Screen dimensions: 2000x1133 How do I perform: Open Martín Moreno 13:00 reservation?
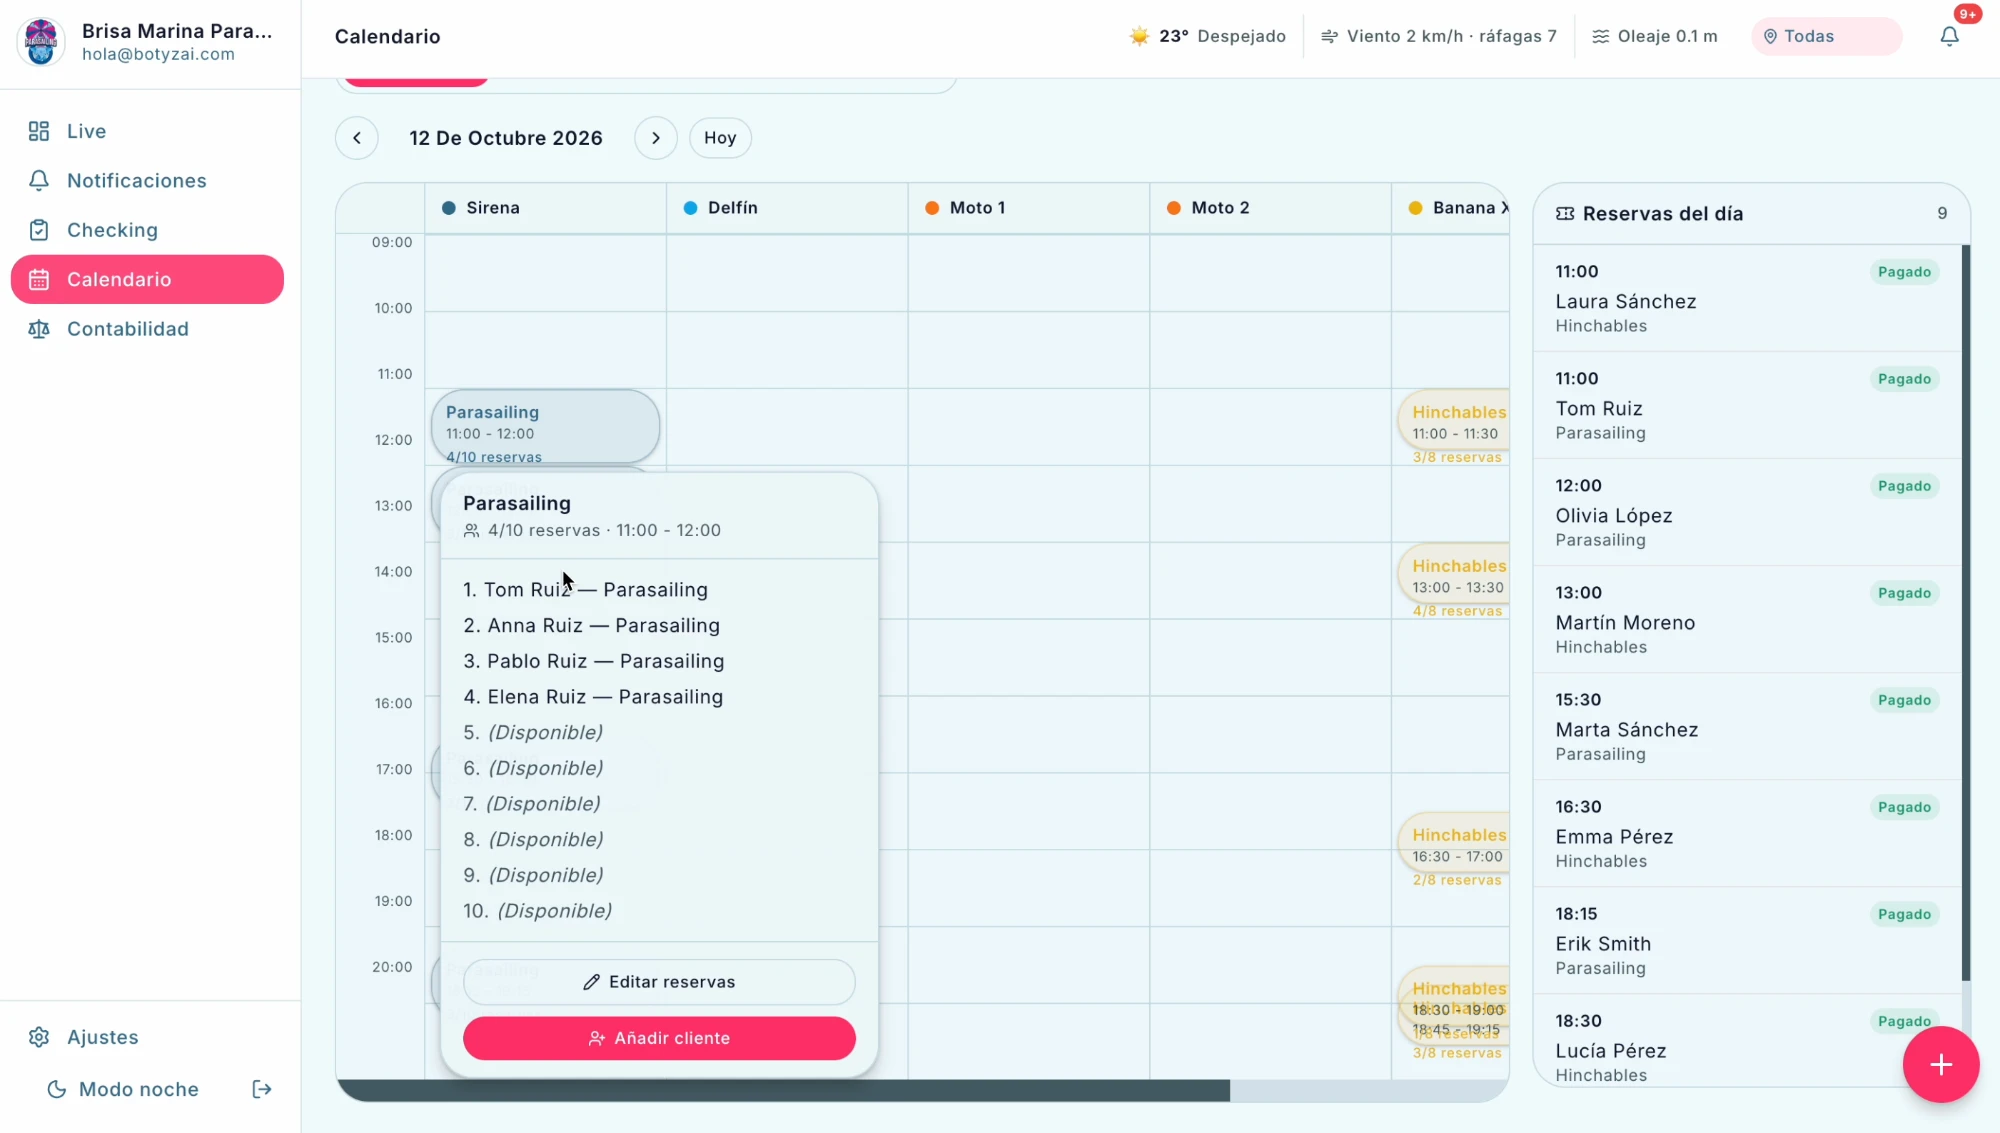pyautogui.click(x=1747, y=619)
